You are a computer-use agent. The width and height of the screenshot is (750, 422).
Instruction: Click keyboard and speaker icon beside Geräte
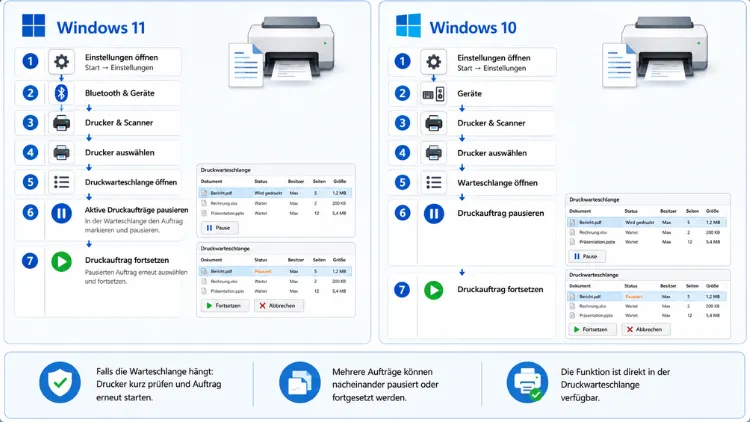pos(433,94)
